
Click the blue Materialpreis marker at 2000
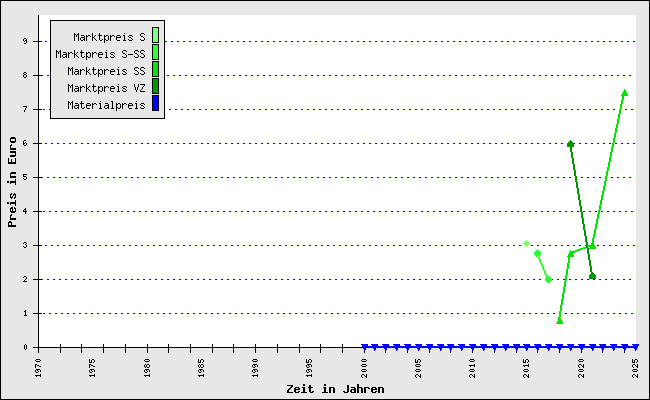tap(364, 347)
